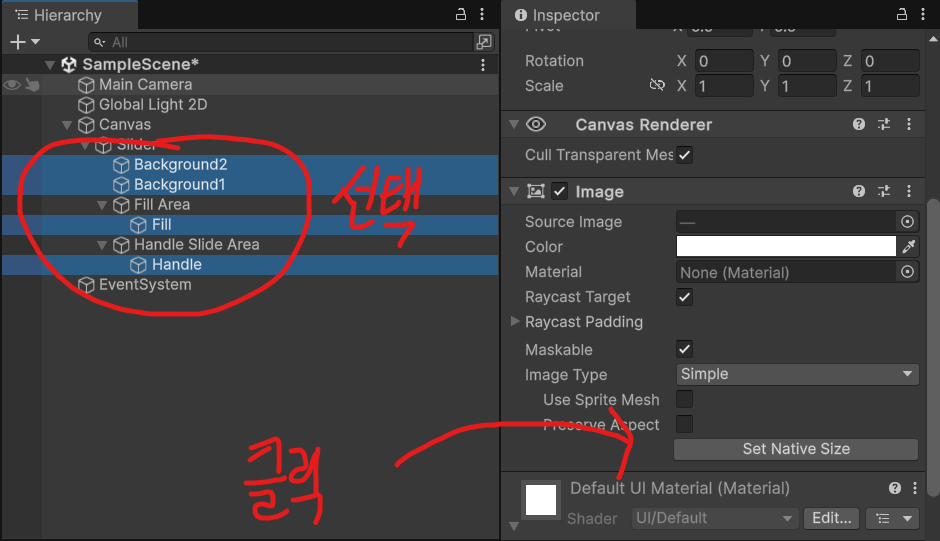The width and height of the screenshot is (940, 541).
Task: Collapse the Canvas hierarchy node
Action: (x=67, y=125)
